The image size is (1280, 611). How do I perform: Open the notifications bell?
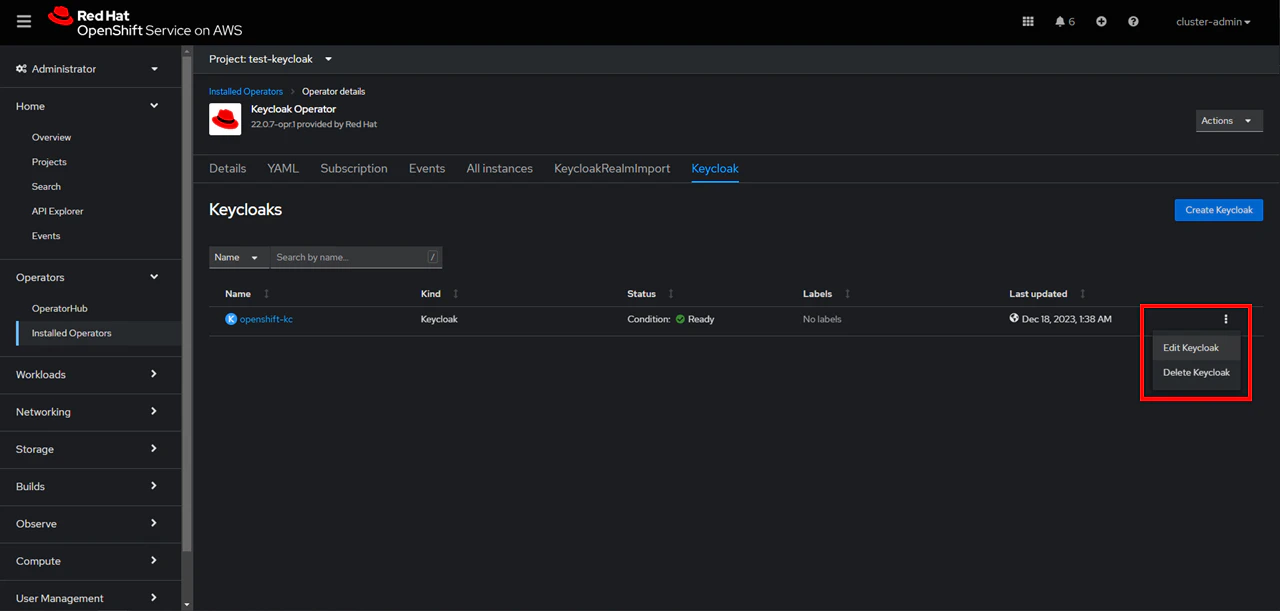tap(1065, 21)
